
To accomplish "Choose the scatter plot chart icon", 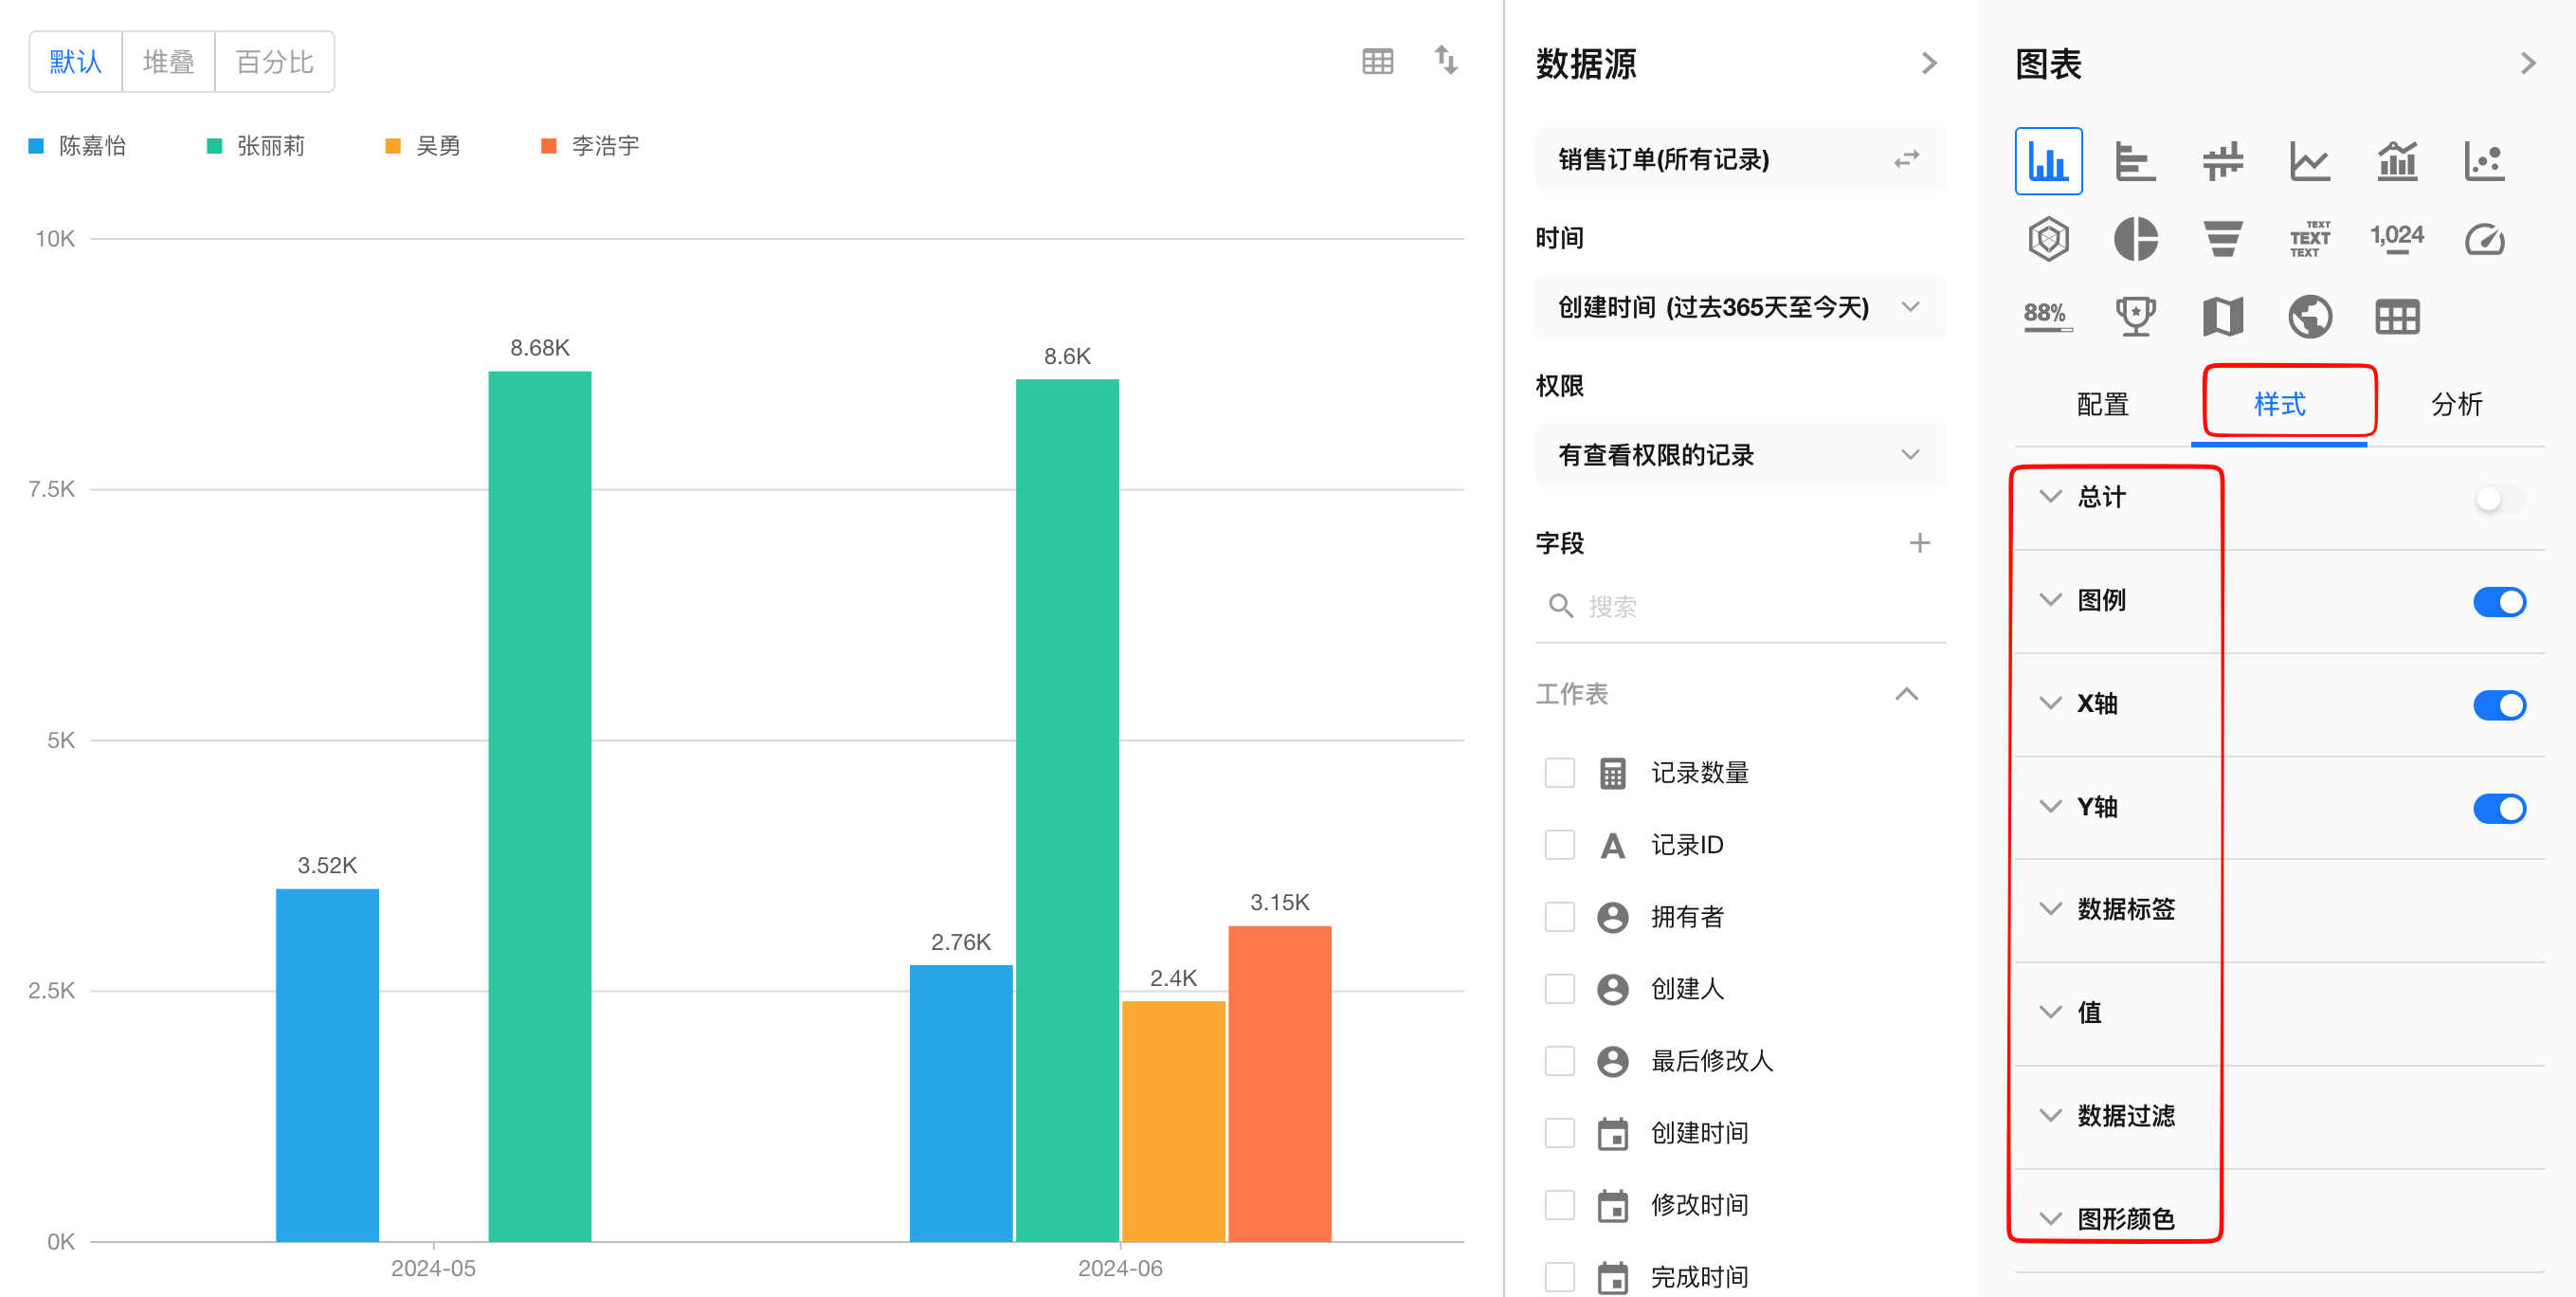I will point(2484,161).
